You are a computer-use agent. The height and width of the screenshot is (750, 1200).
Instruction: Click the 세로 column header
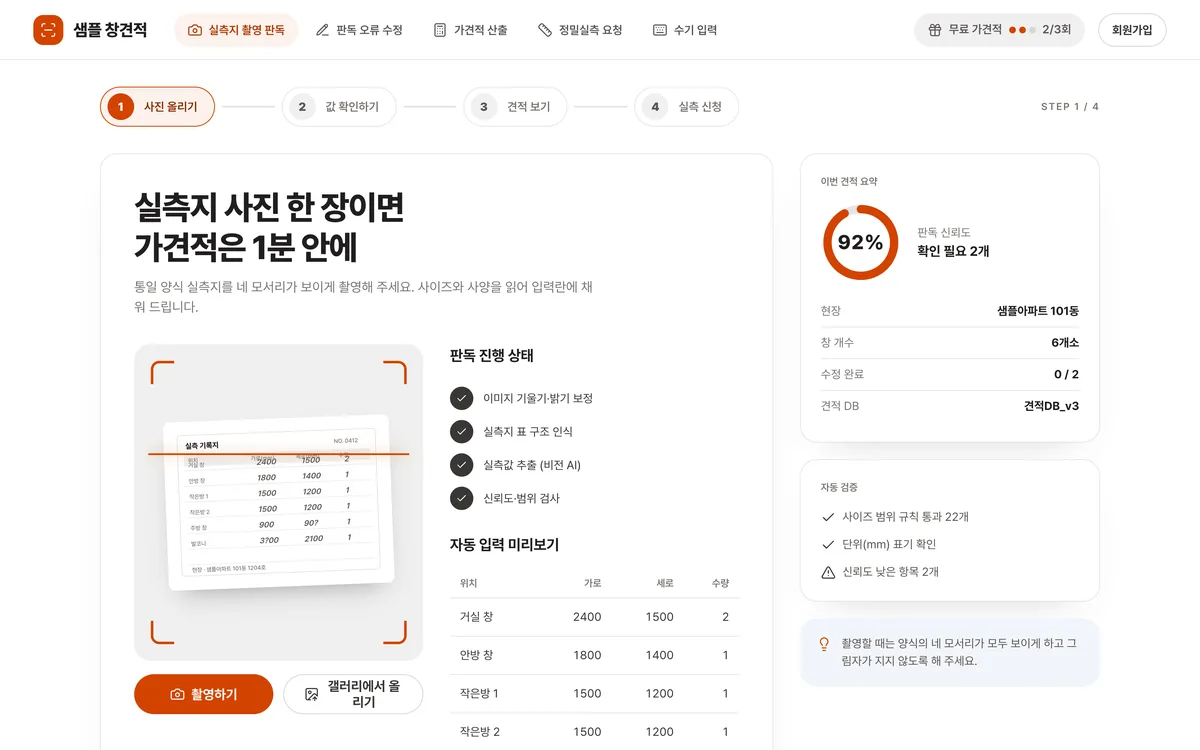click(665, 582)
